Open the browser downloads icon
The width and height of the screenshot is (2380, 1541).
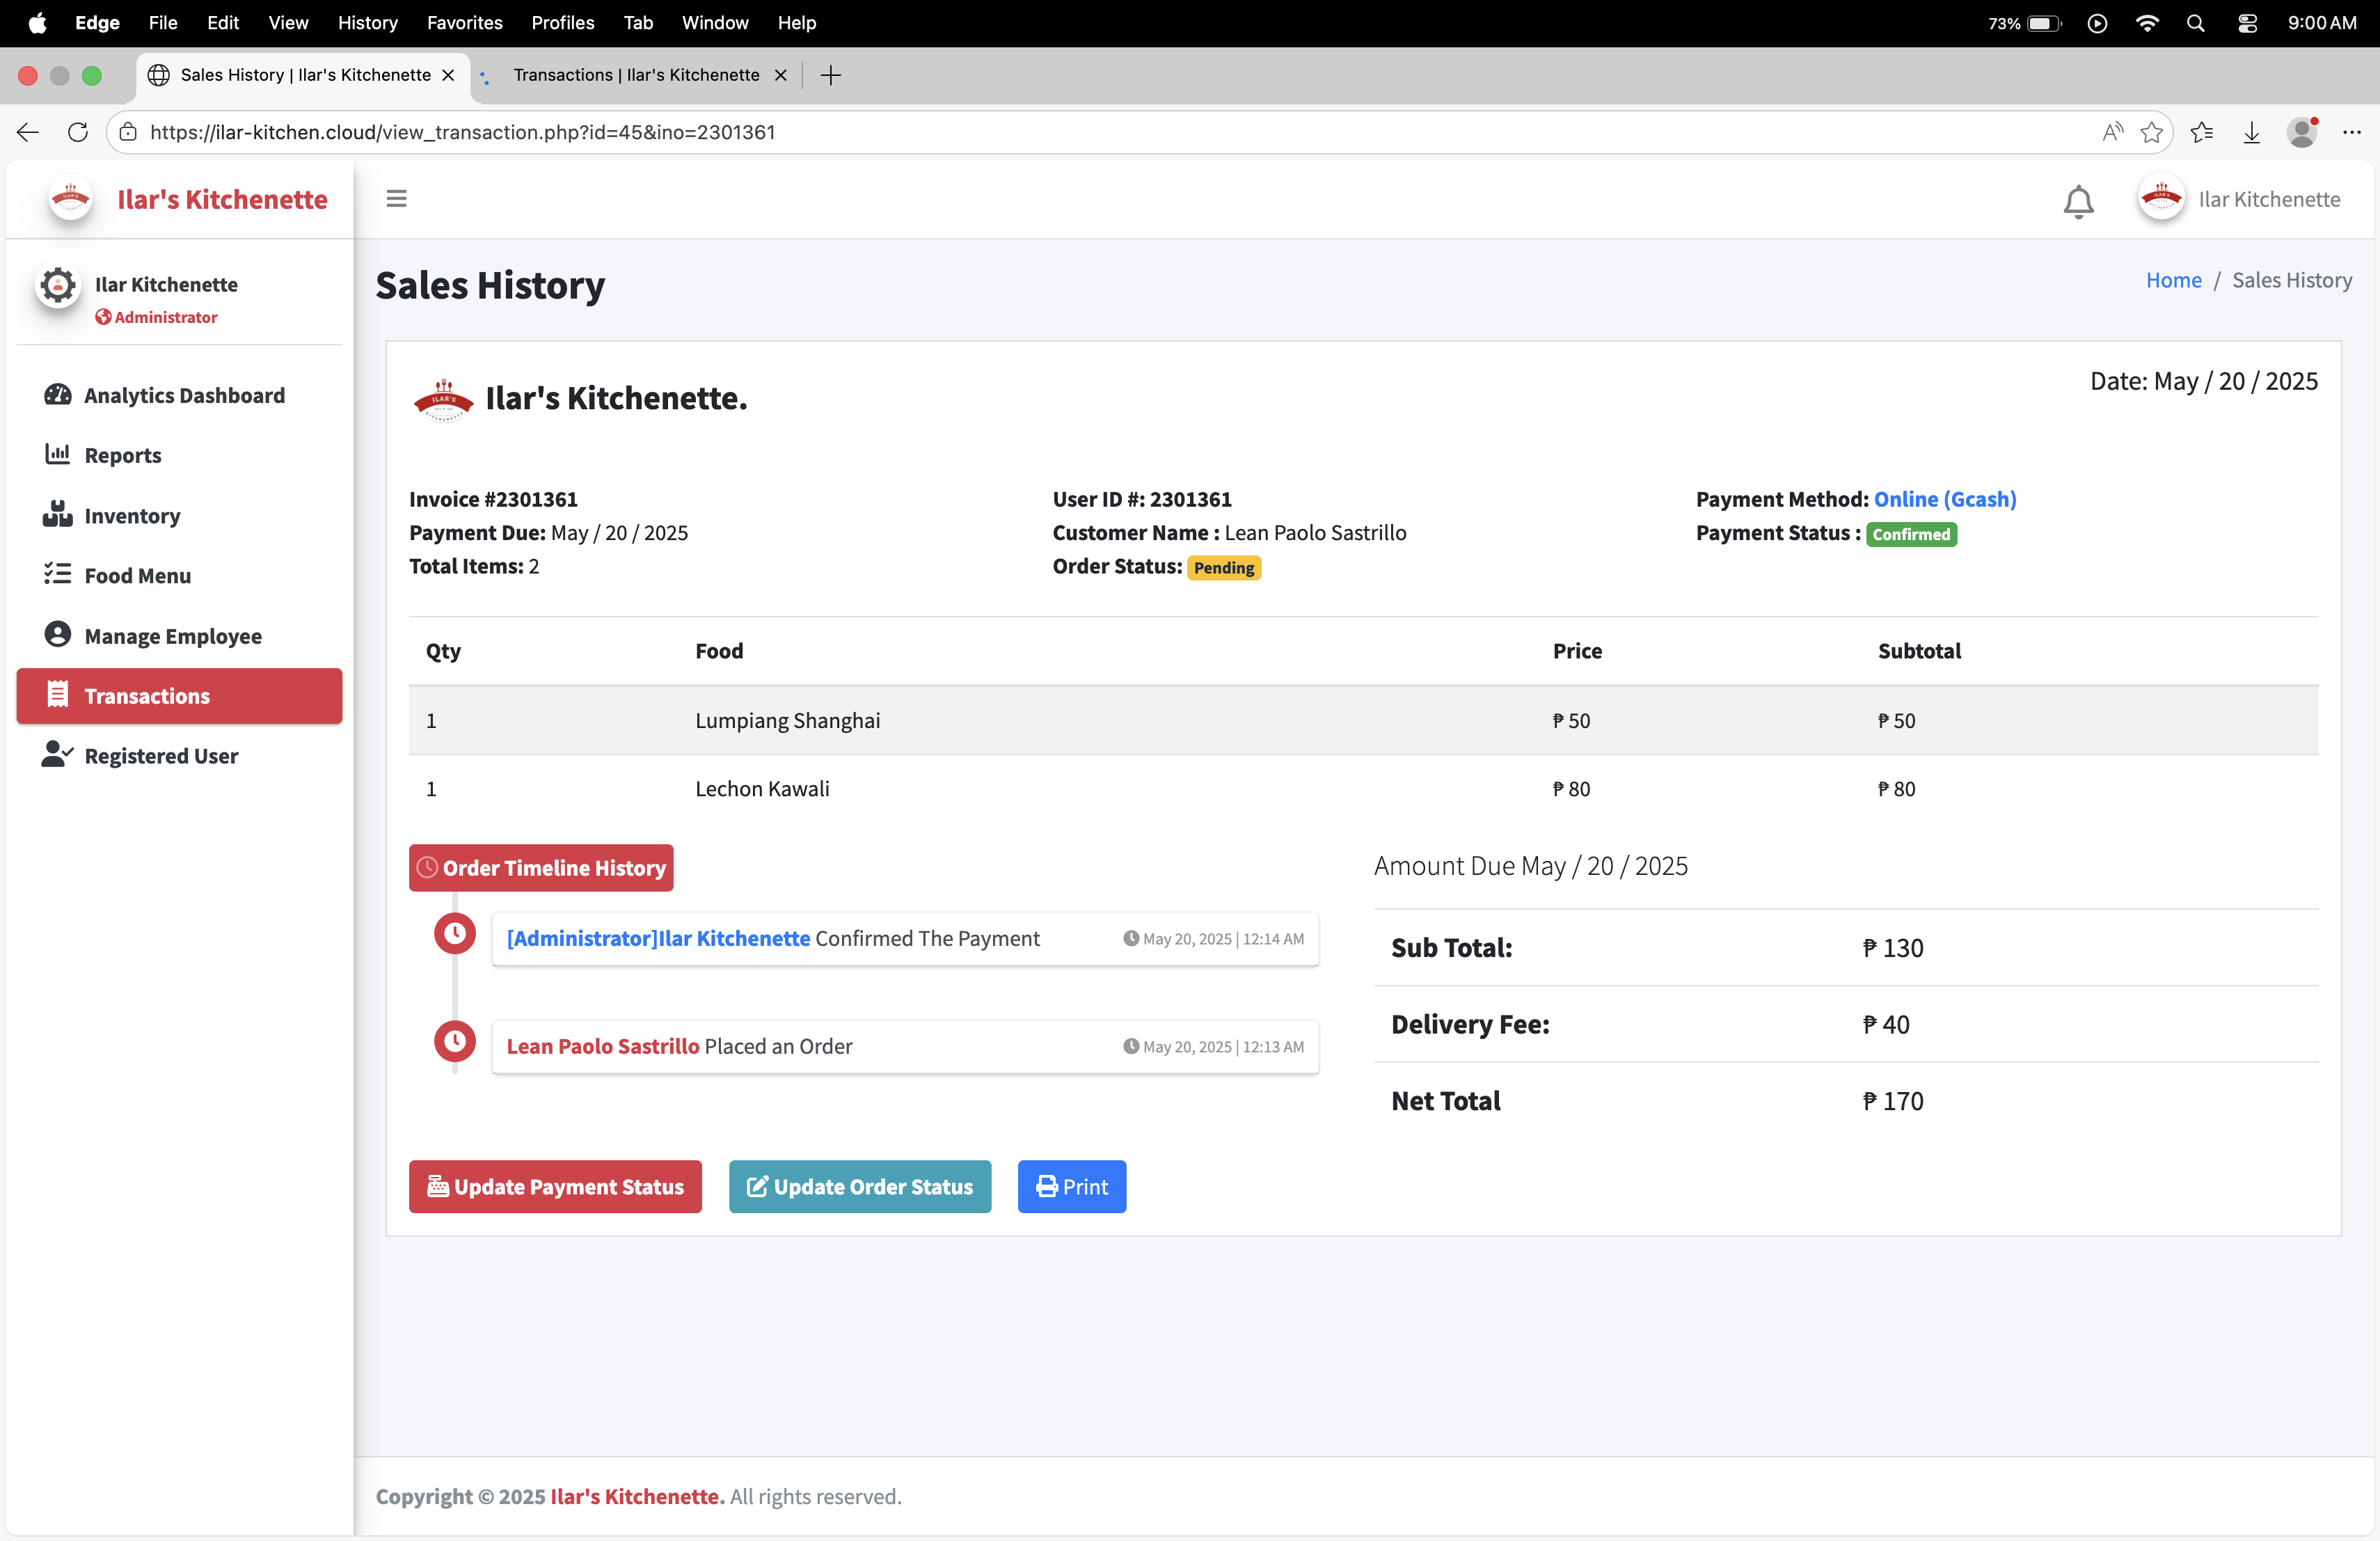click(x=2251, y=132)
